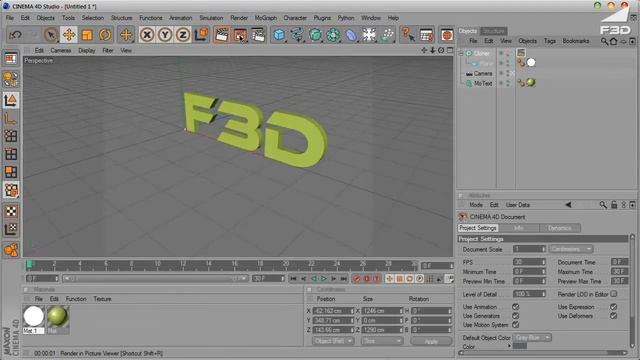
Task: Click the Level of Detail field
Action: click(x=529, y=294)
